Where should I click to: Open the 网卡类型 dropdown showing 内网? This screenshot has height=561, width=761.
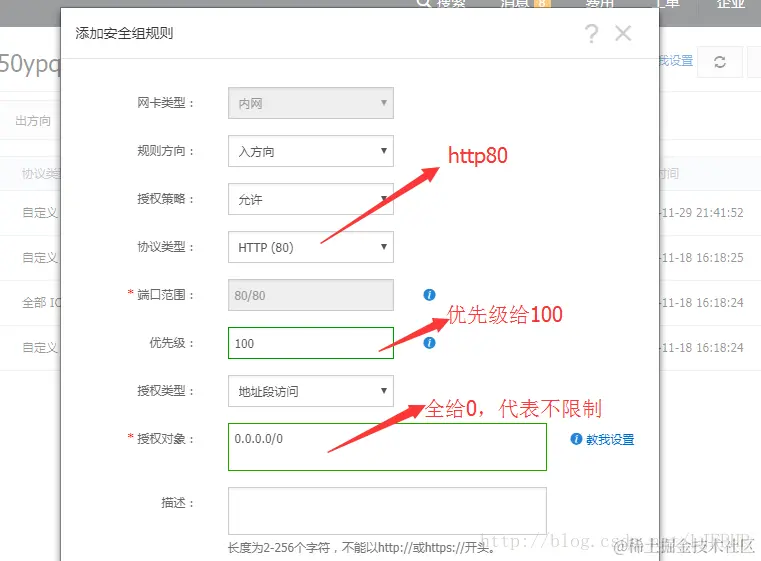[311, 103]
